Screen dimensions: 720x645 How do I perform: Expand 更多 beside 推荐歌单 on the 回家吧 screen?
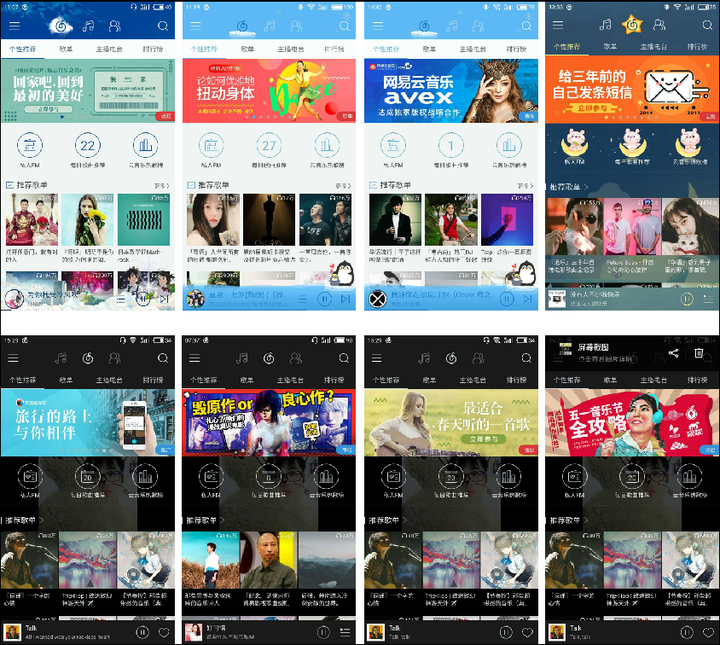(x=162, y=185)
